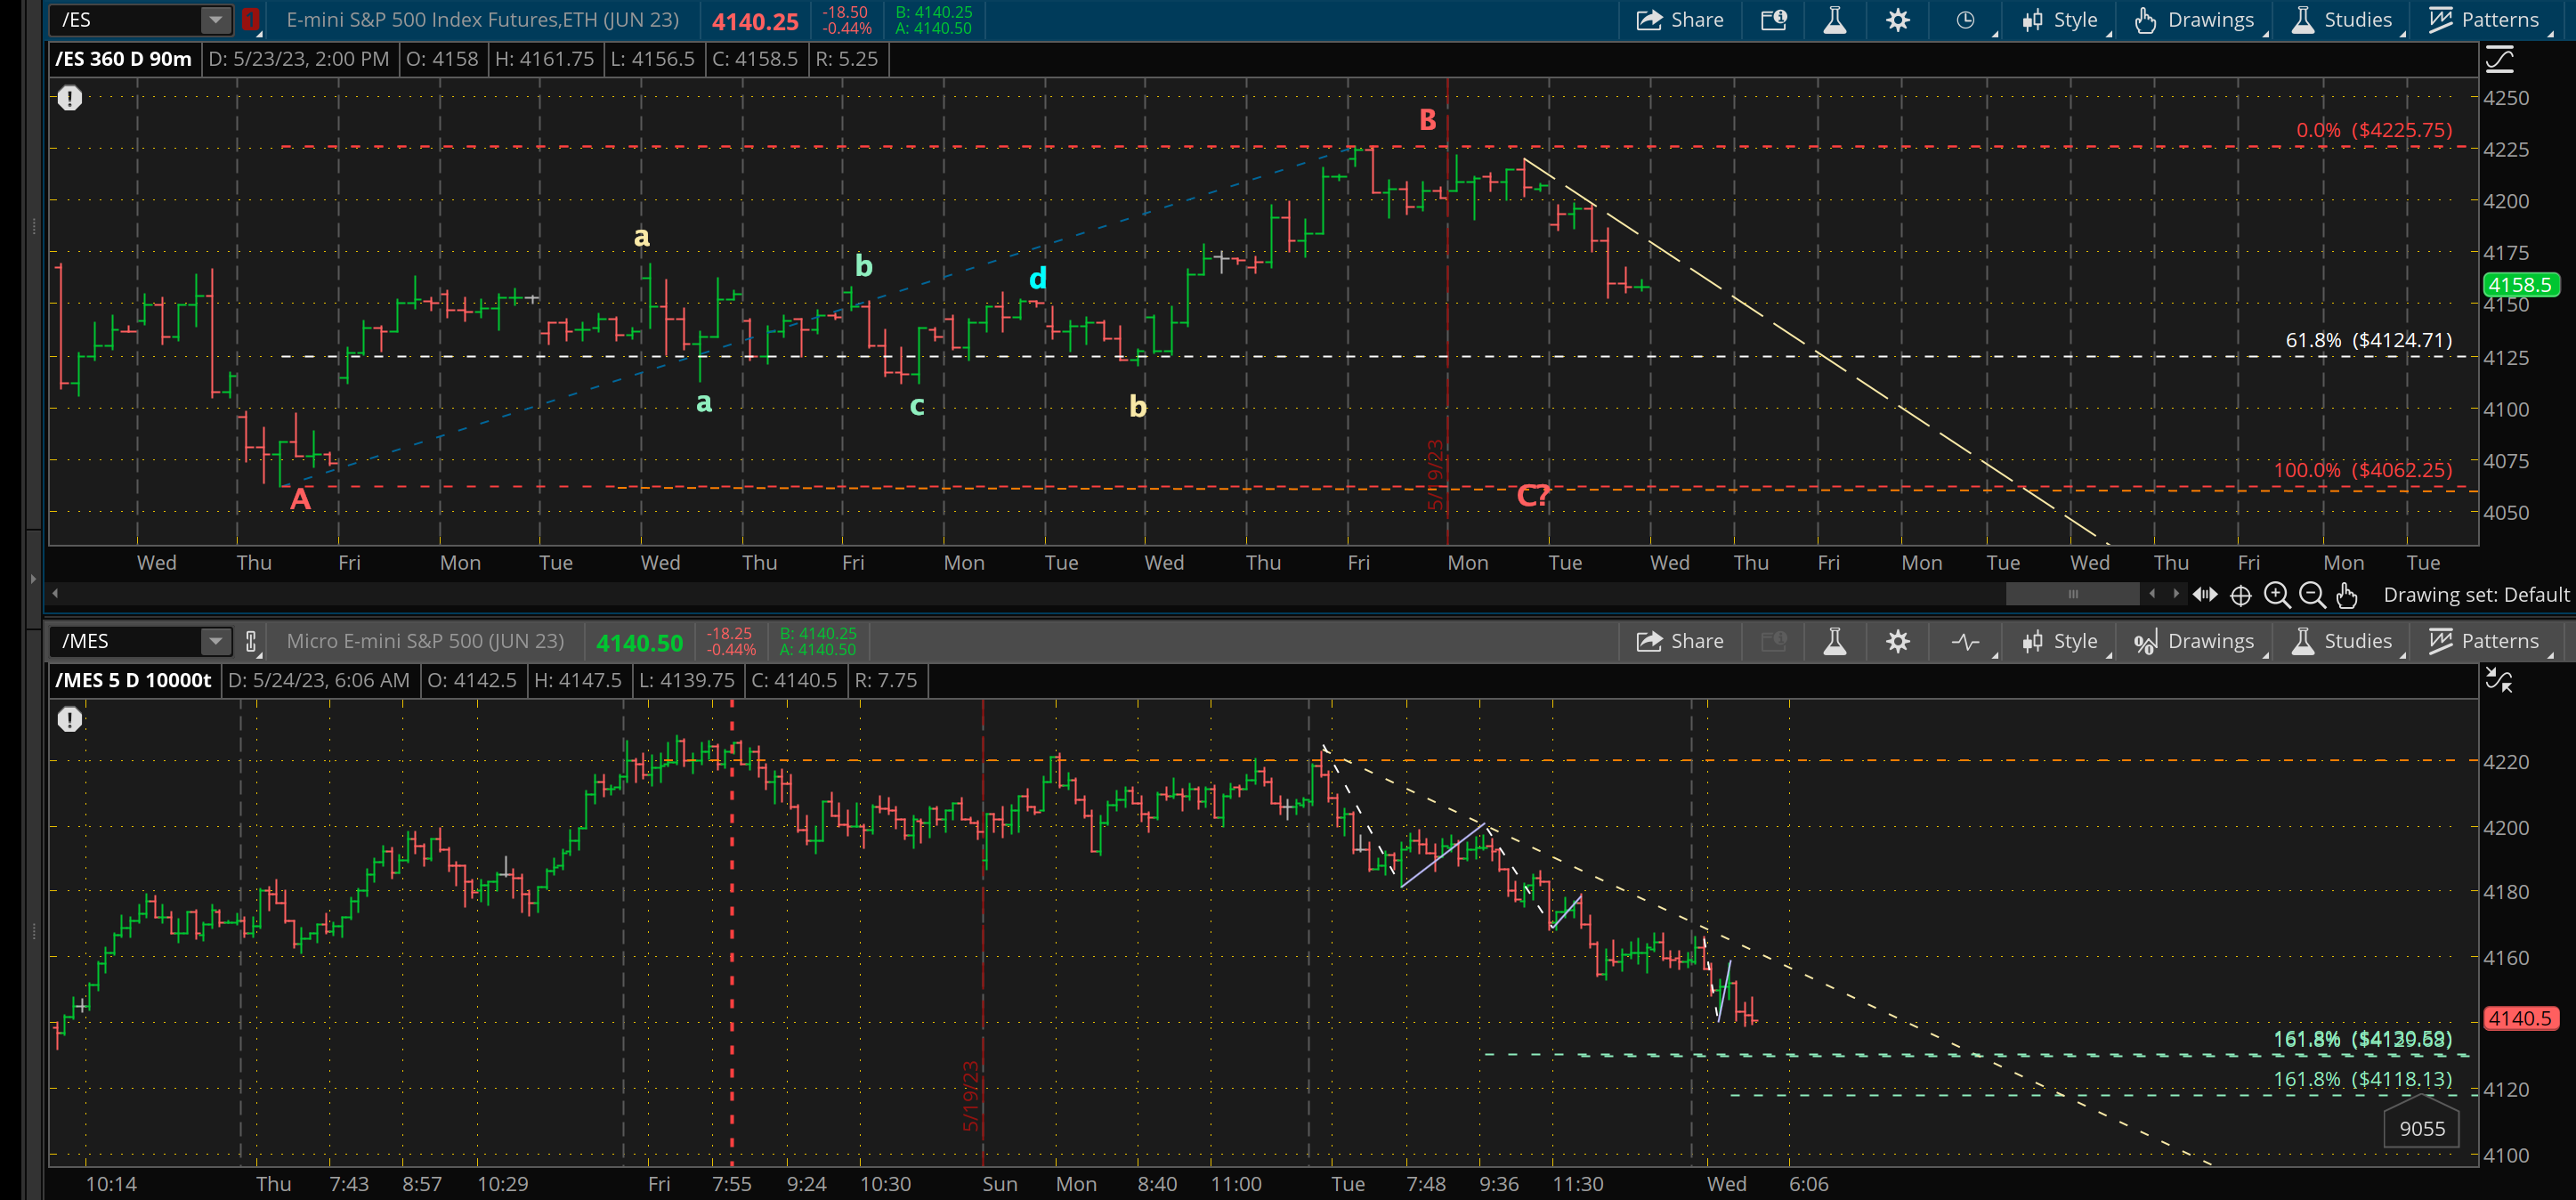The height and width of the screenshot is (1200, 2576).
Task: Select the pan hand tool
Action: [2346, 595]
